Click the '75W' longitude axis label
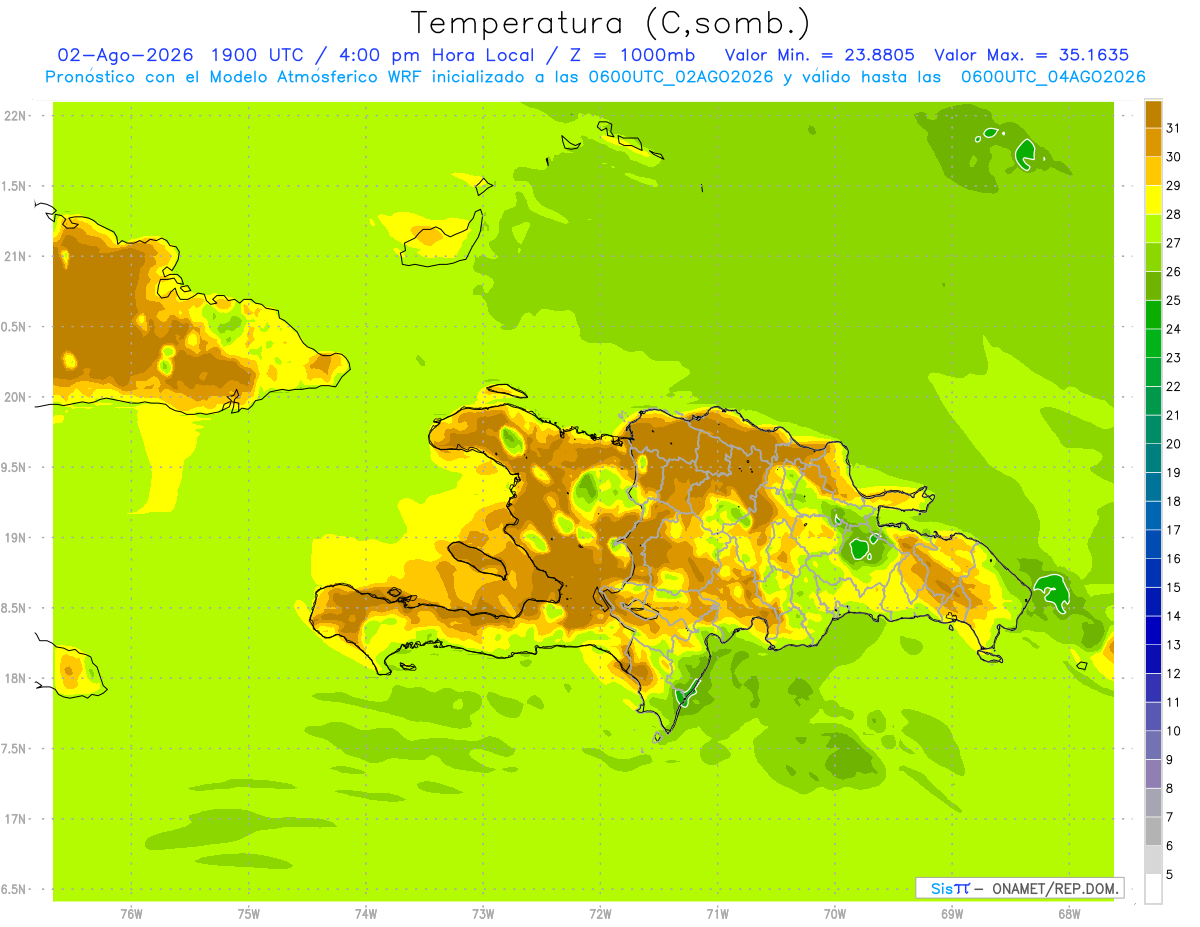 point(249,914)
